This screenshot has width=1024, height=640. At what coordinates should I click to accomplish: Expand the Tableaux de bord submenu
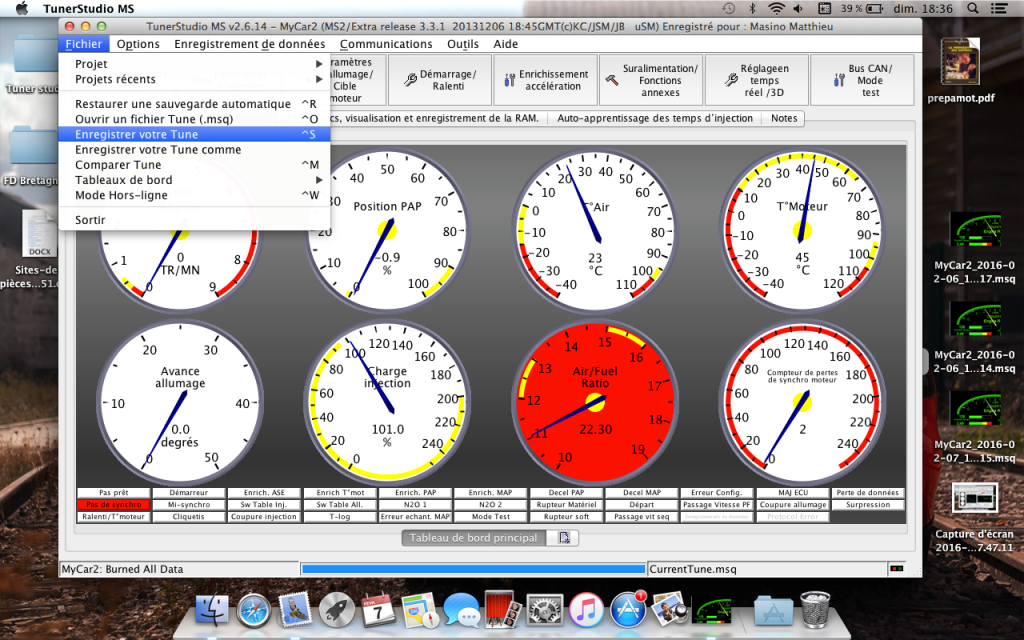194,180
